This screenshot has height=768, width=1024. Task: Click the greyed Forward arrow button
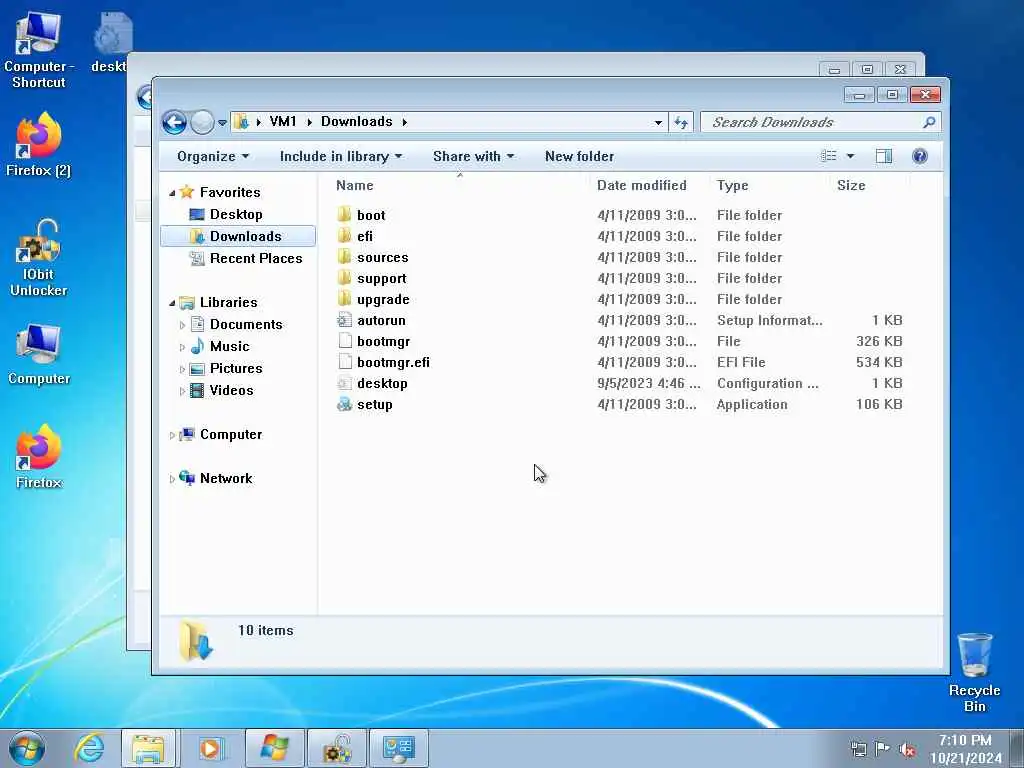202,122
